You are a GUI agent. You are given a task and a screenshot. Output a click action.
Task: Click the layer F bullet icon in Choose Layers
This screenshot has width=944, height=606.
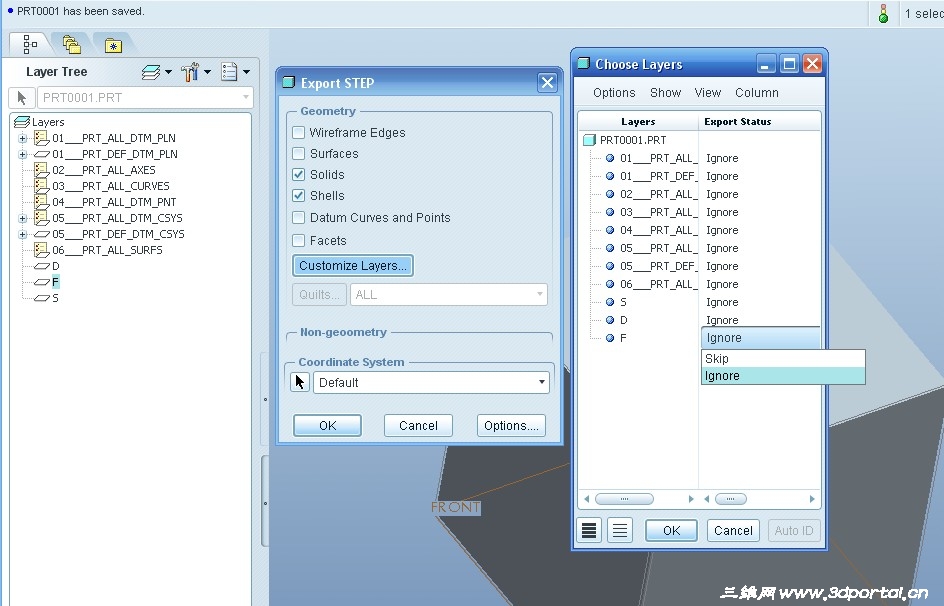click(610, 338)
